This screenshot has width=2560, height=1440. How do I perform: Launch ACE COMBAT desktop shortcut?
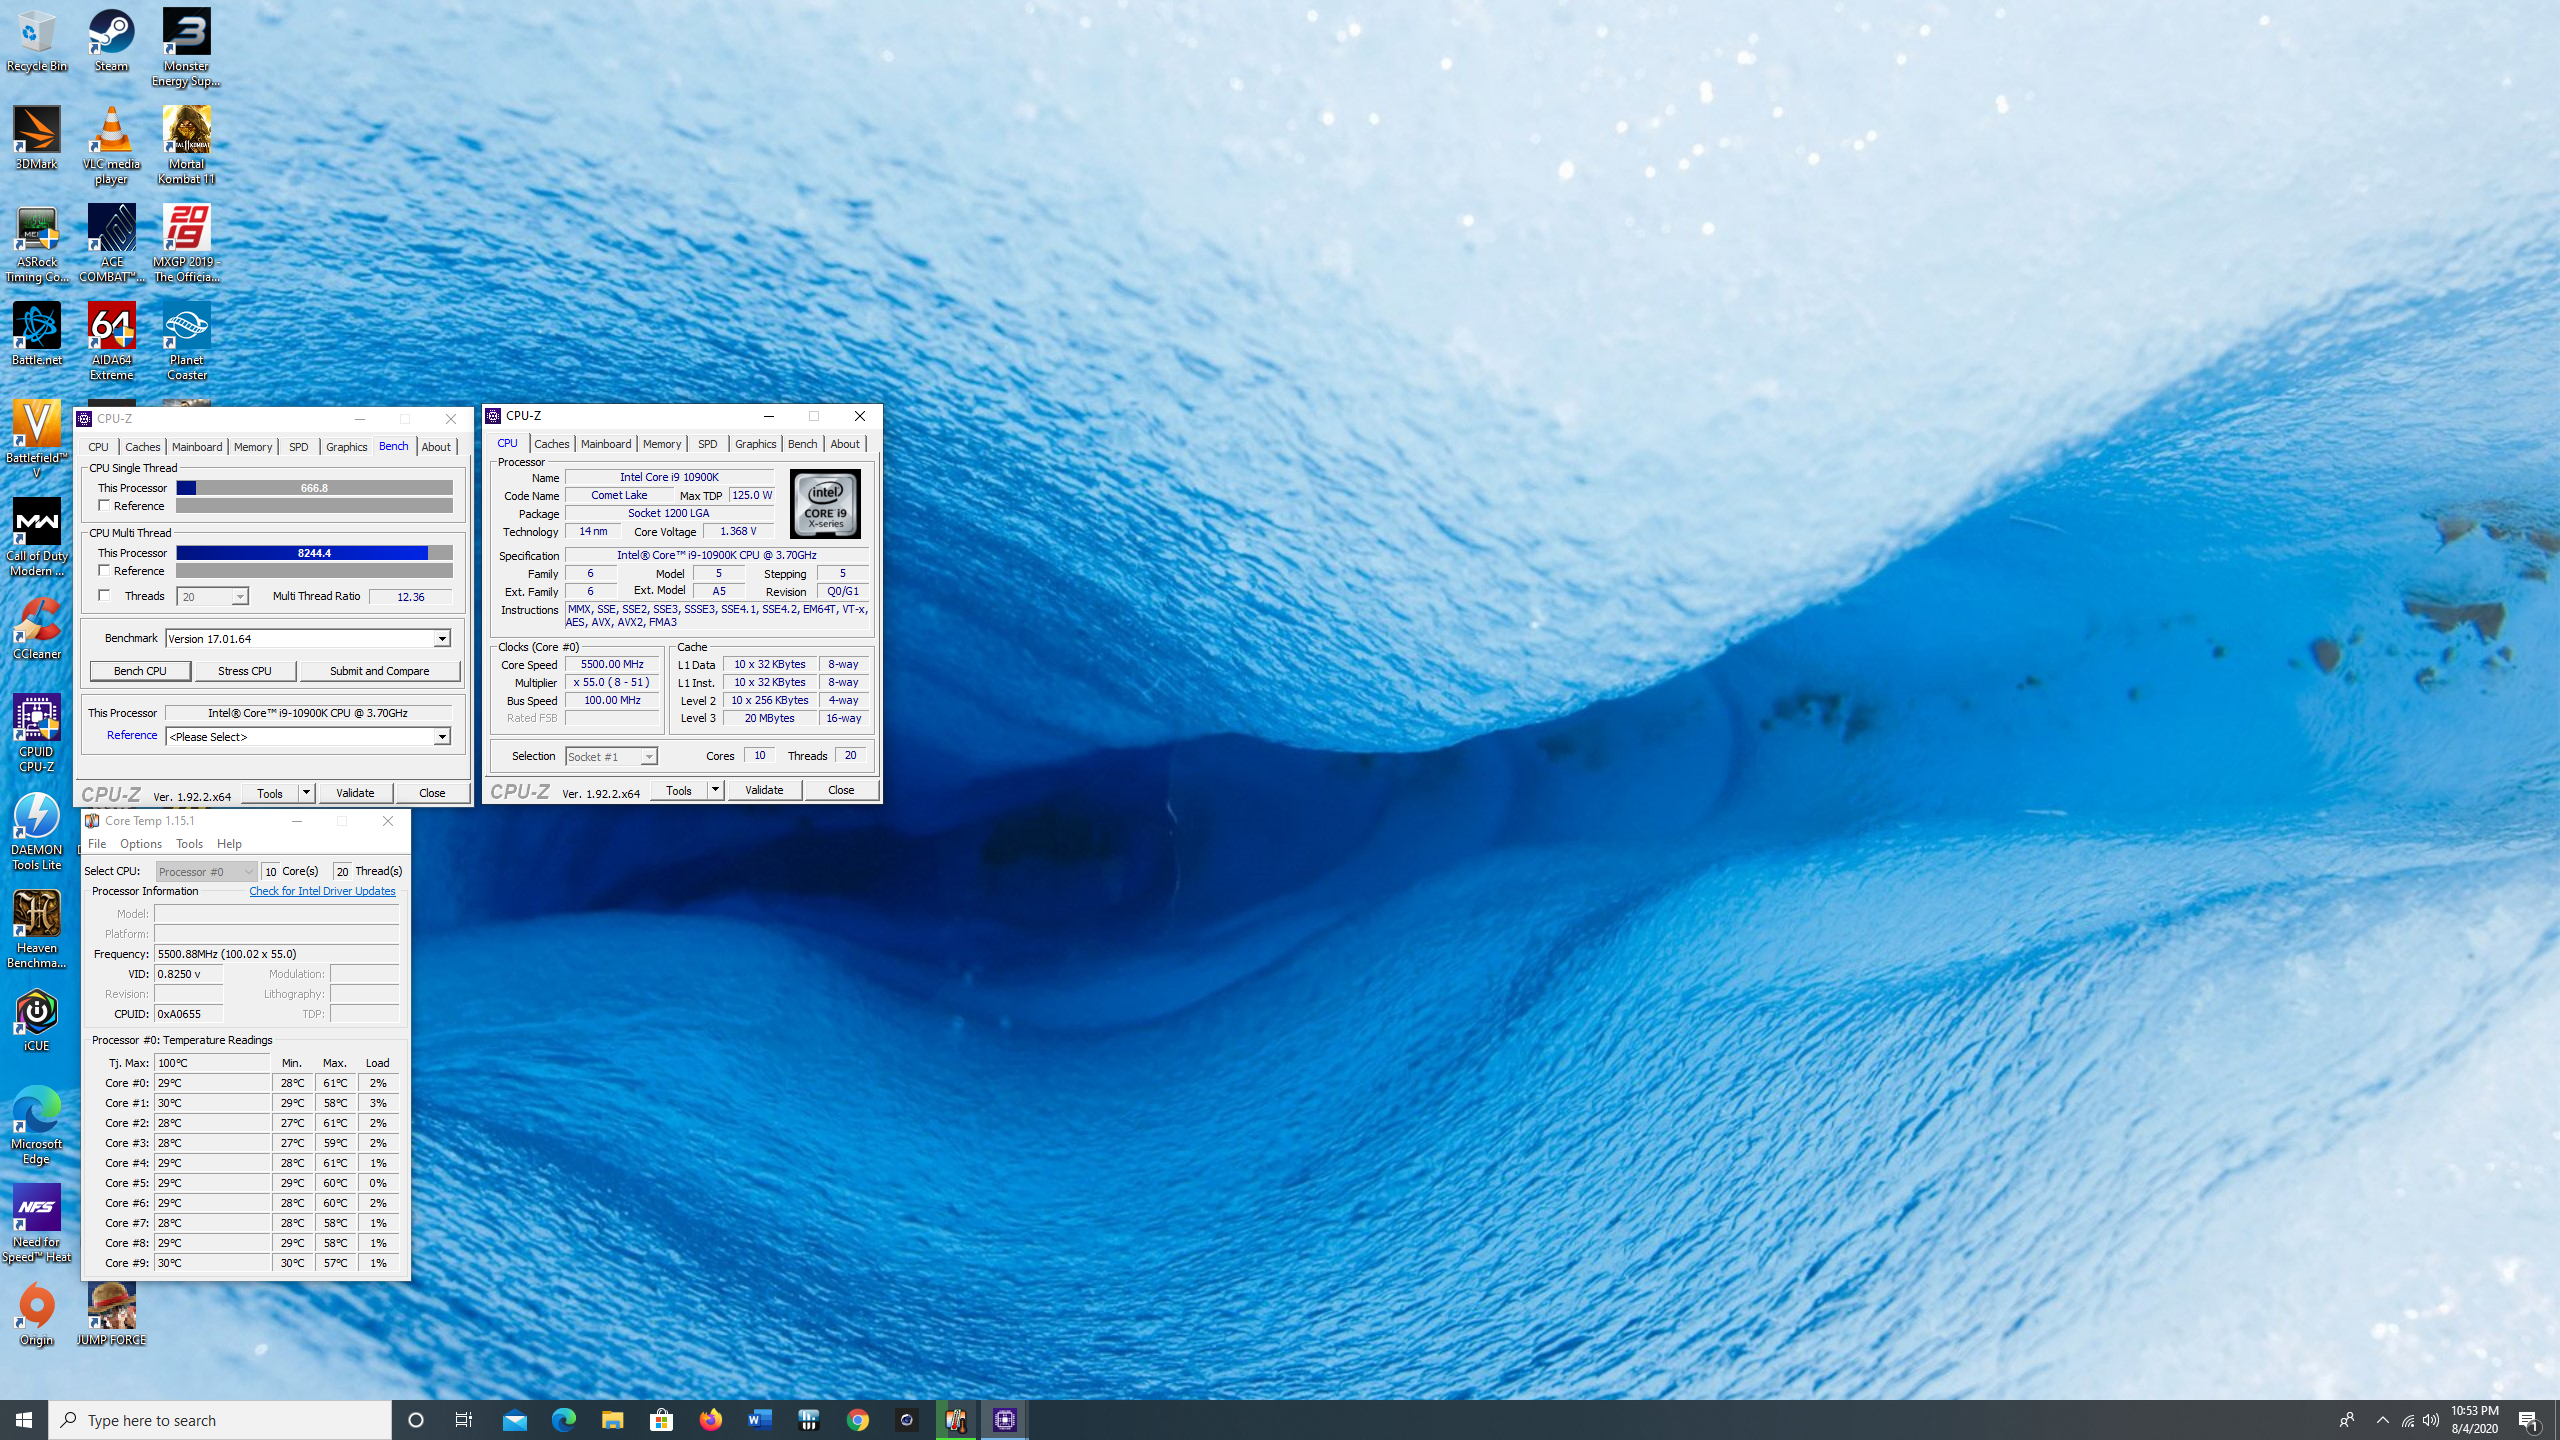tap(111, 244)
